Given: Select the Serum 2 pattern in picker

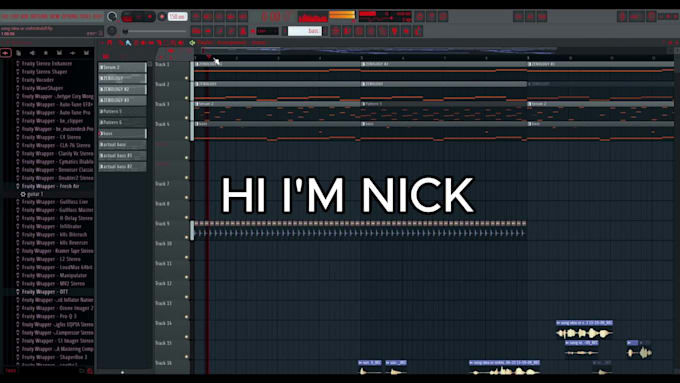Looking at the screenshot, I should pos(122,67).
